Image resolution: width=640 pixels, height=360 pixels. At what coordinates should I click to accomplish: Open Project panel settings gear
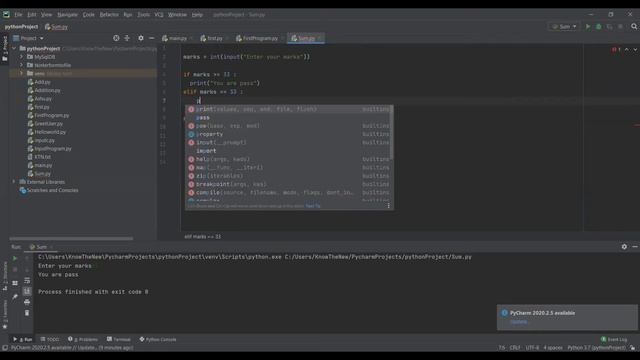click(141, 38)
